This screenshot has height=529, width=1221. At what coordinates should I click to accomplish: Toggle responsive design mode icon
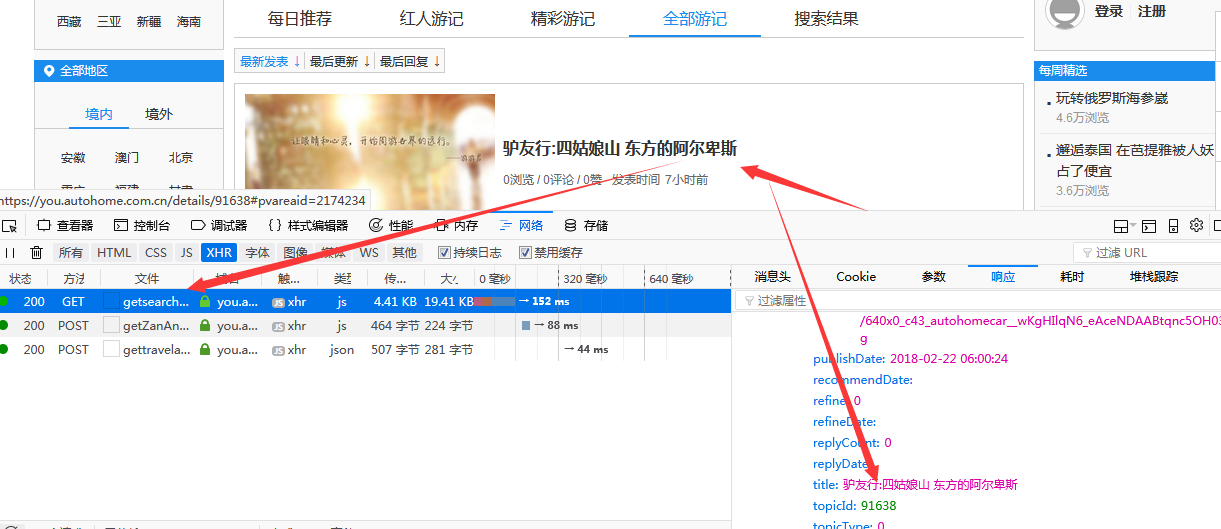1173,226
